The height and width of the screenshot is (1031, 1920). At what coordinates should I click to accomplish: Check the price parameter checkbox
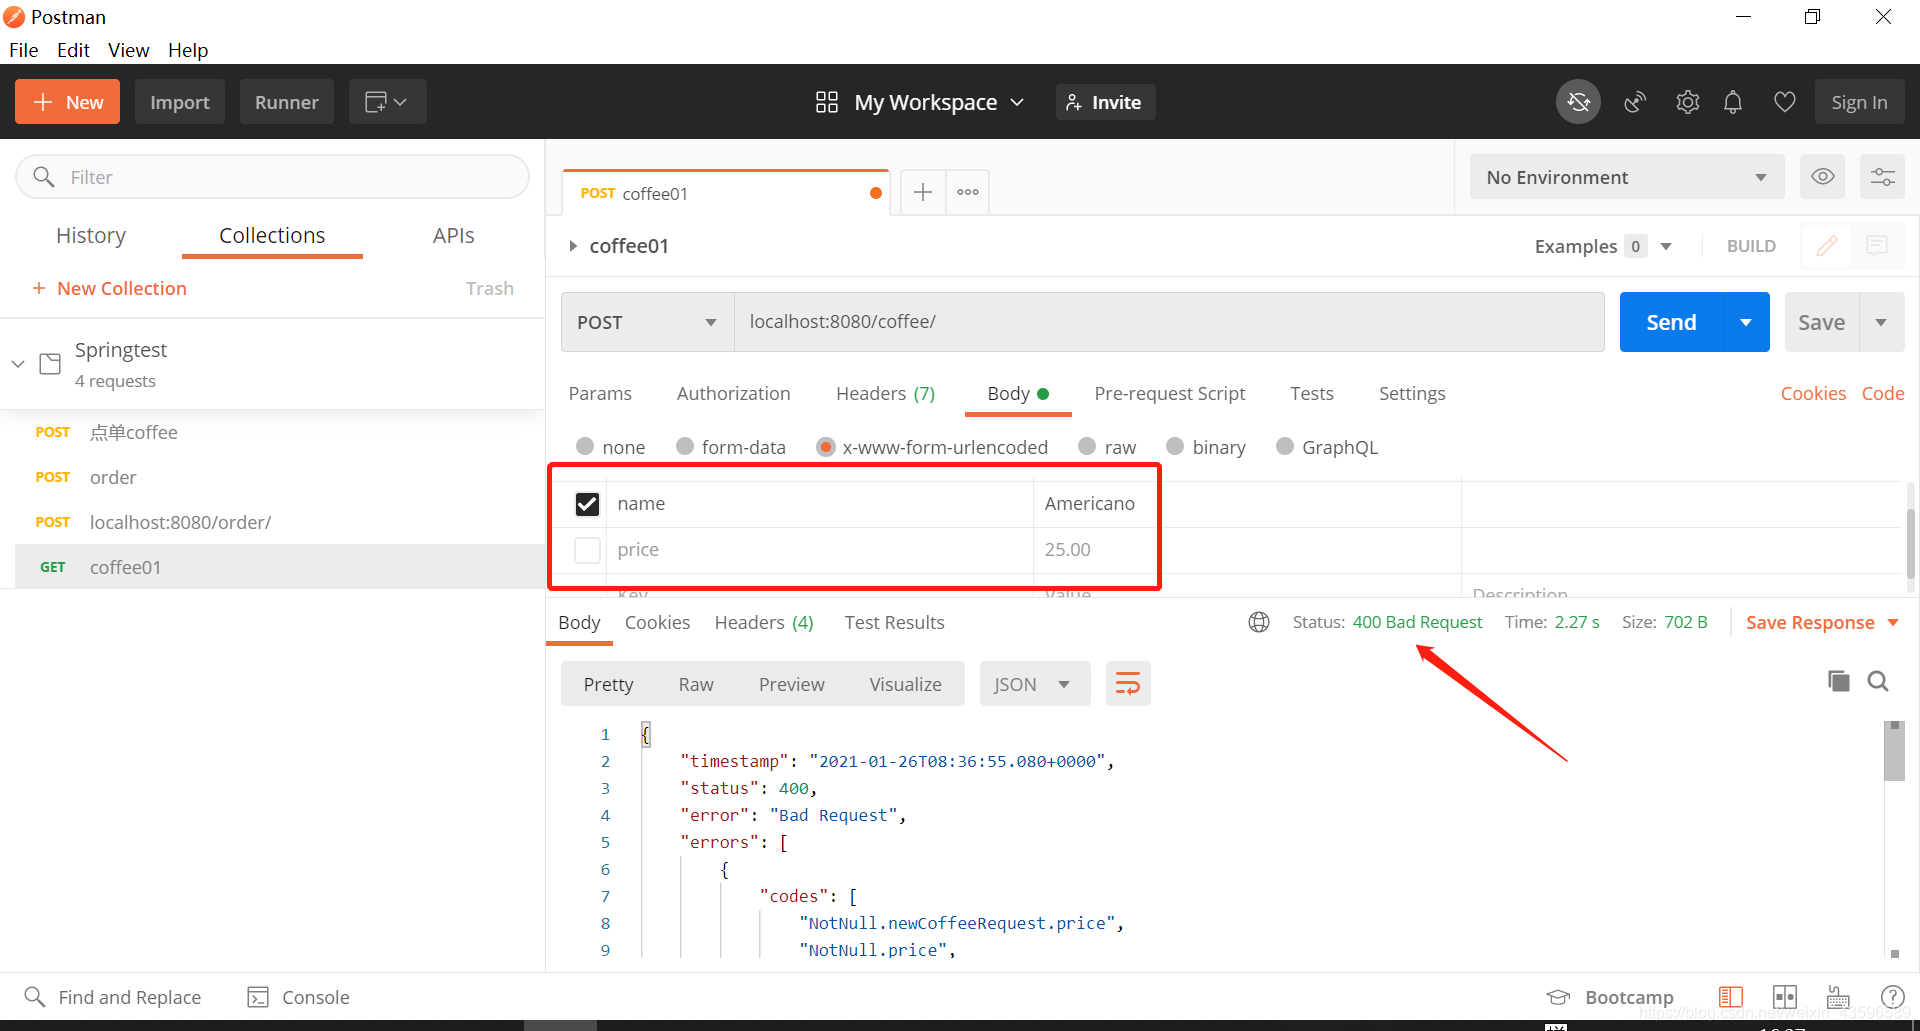coord(587,550)
